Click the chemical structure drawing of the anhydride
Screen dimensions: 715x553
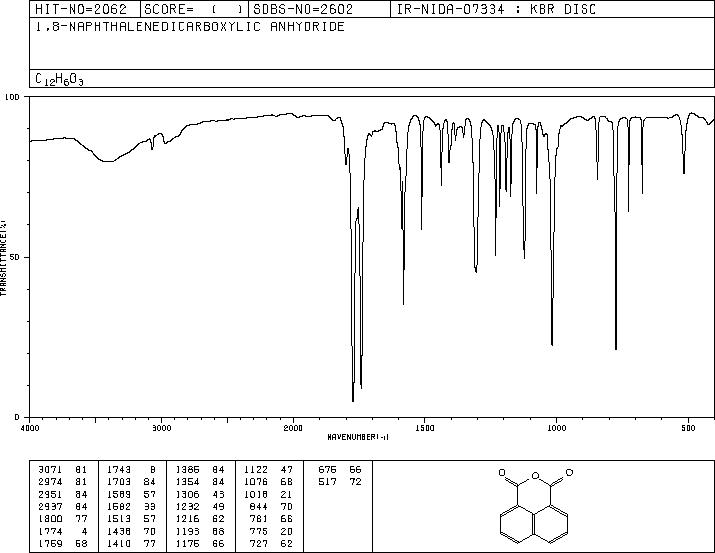tap(534, 506)
